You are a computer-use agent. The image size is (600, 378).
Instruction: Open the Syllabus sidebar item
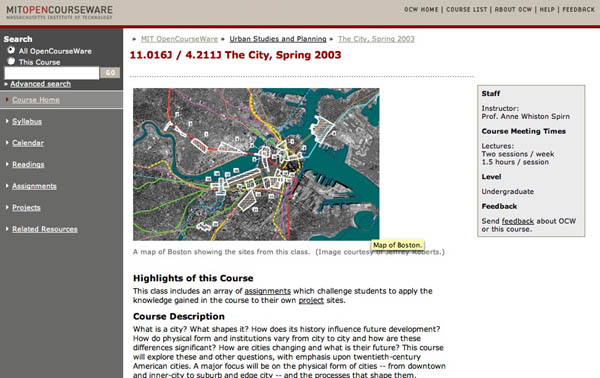(x=27, y=121)
